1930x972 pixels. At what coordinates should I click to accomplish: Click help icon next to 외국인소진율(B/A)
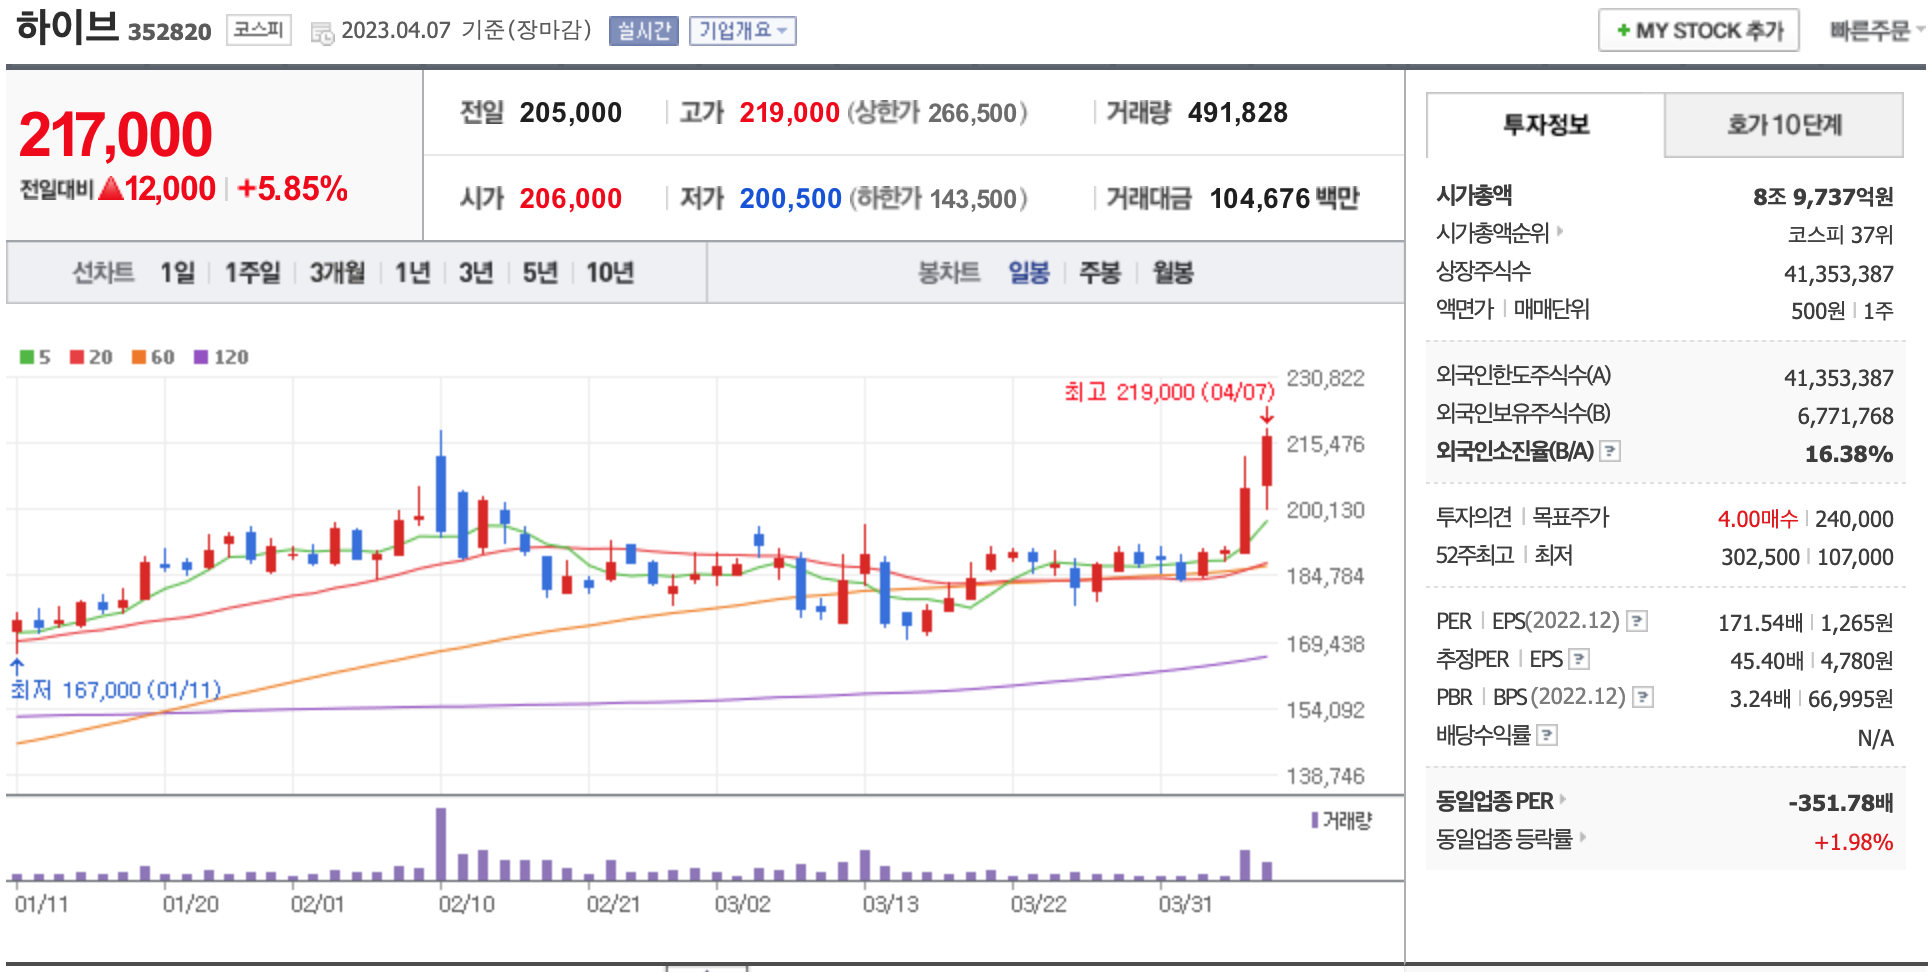tap(1610, 452)
